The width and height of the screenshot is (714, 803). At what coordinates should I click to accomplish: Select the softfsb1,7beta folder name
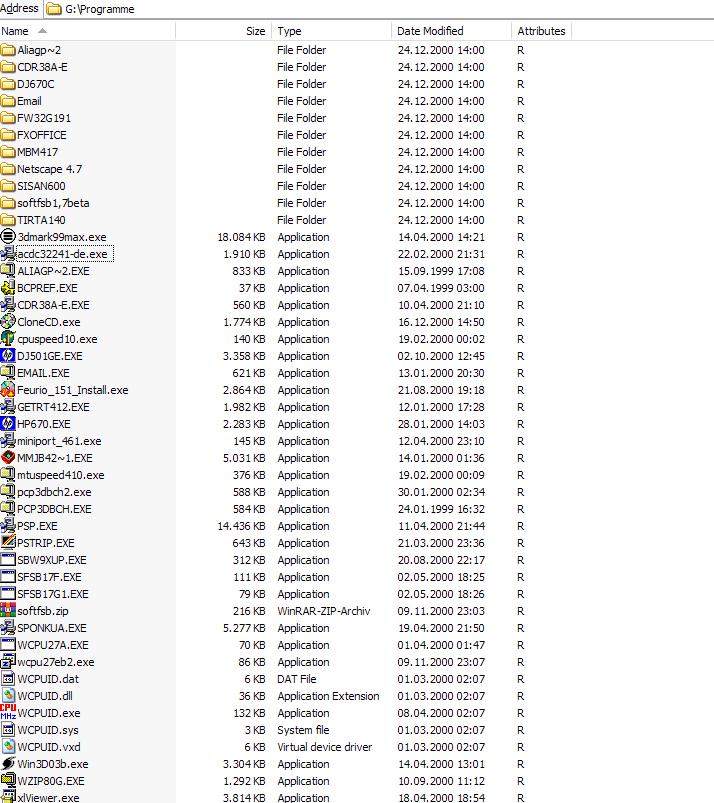53,203
